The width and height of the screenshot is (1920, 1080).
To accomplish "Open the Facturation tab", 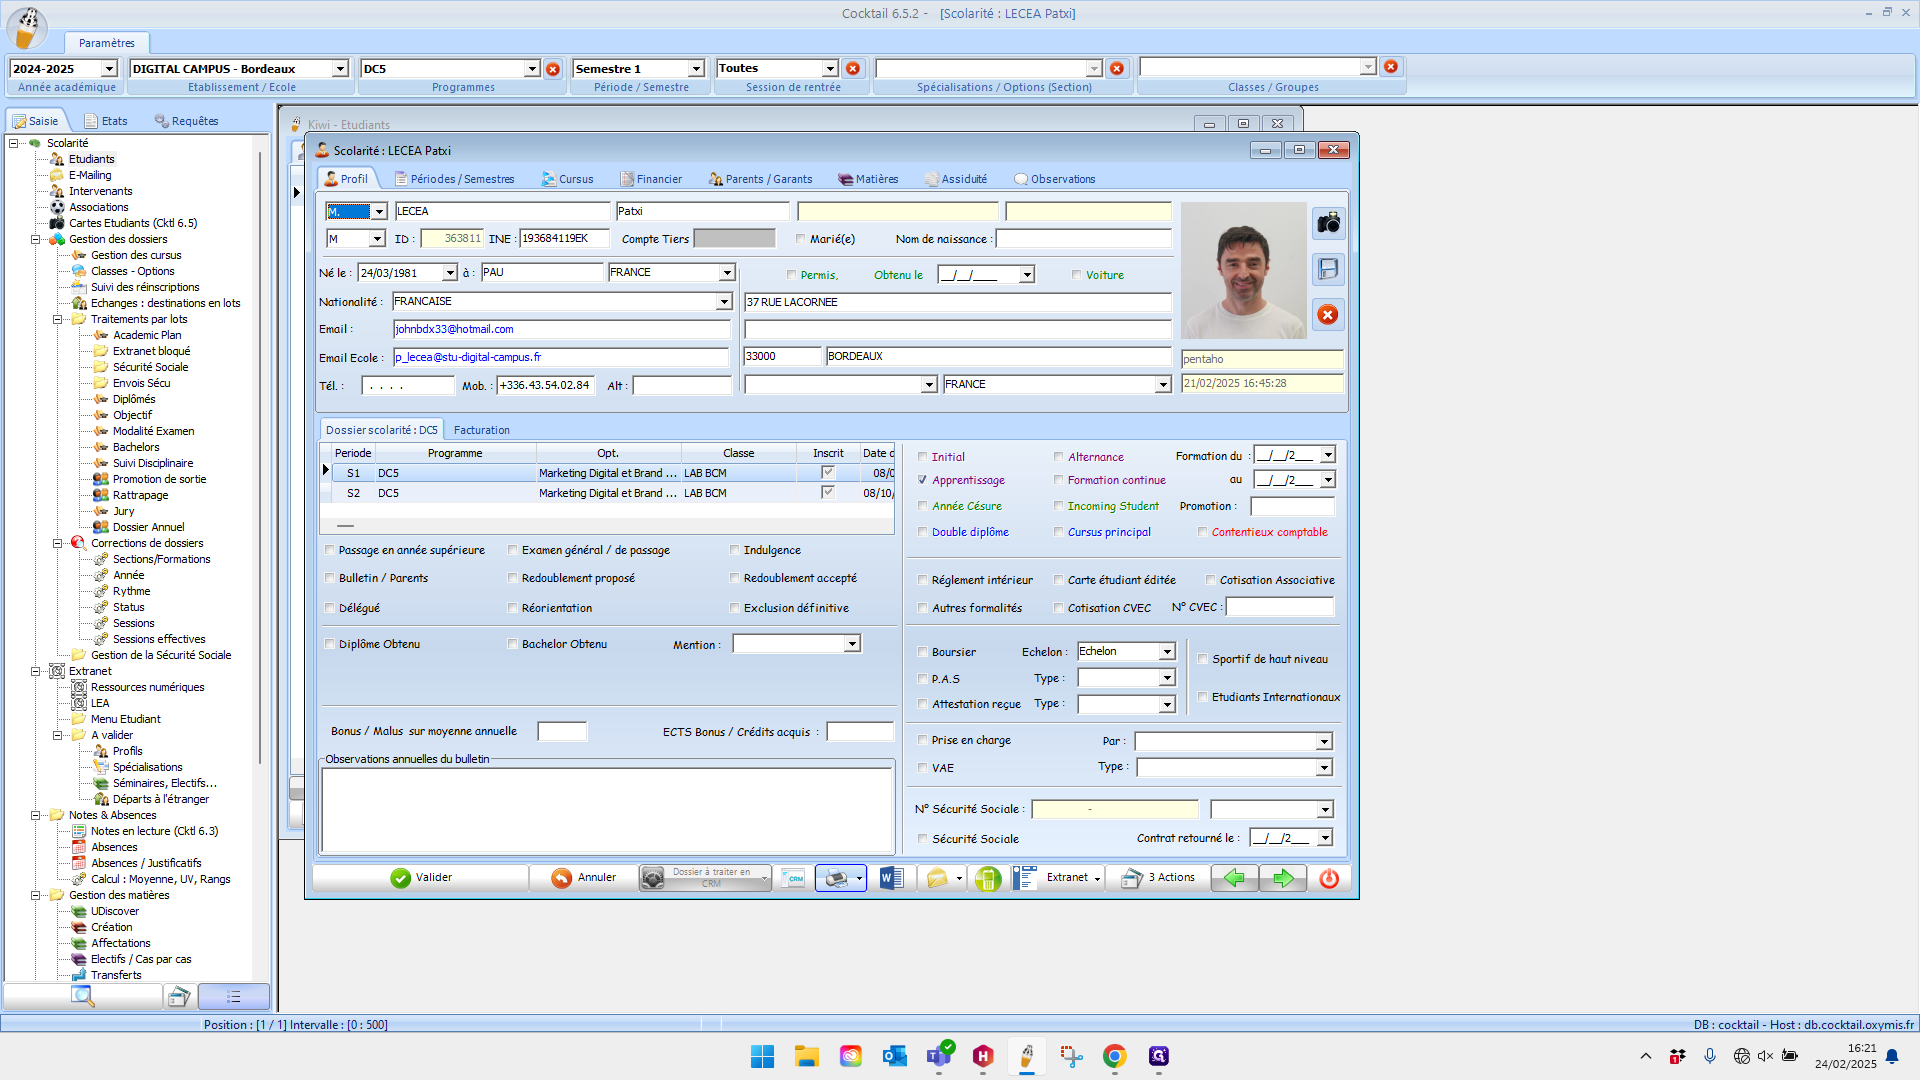I will coord(481,430).
